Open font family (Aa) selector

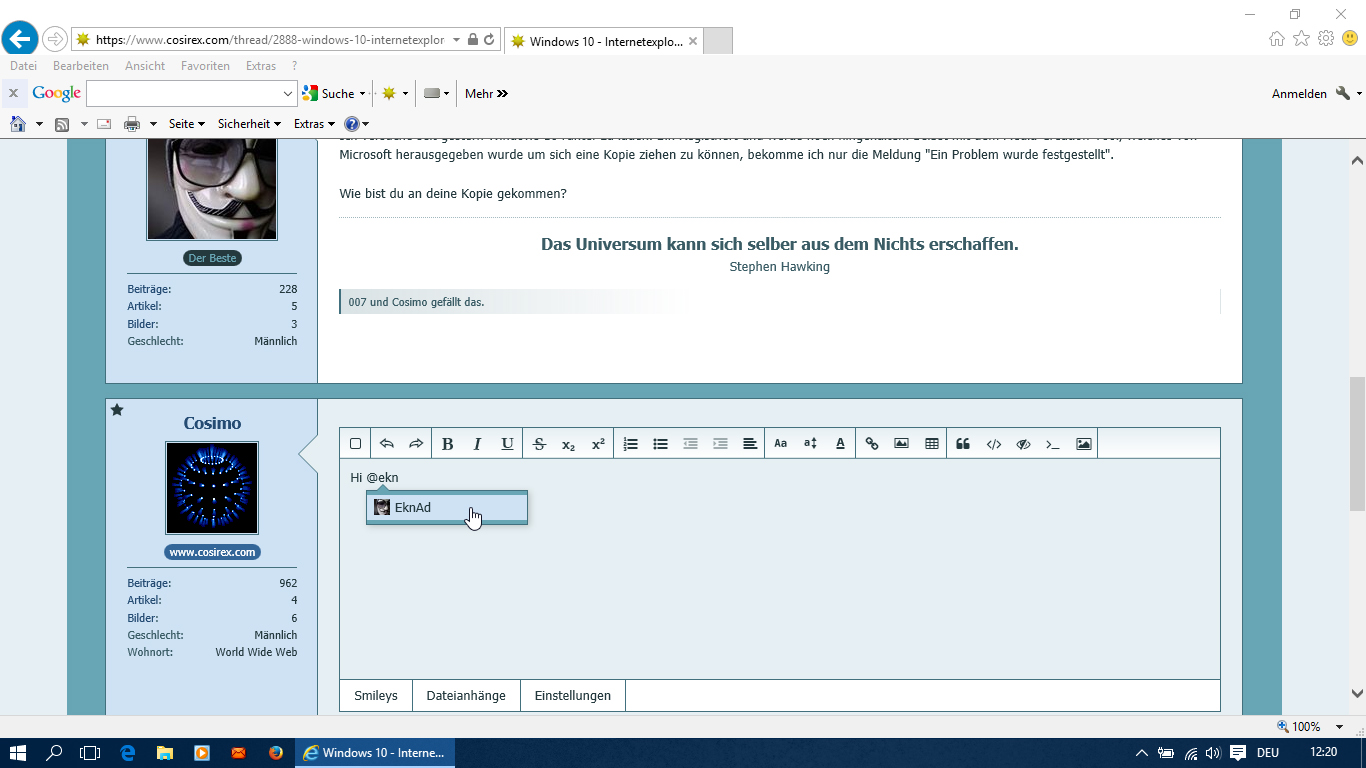781,444
